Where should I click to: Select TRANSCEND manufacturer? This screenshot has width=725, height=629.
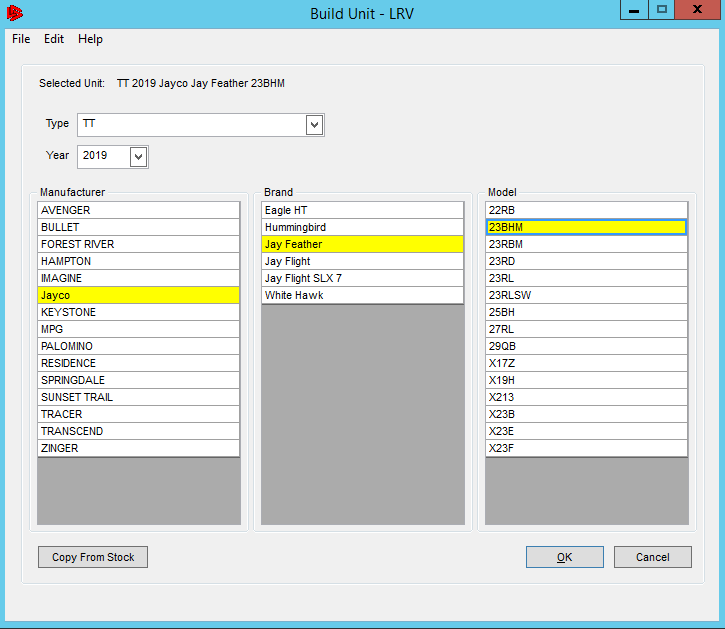[138, 431]
